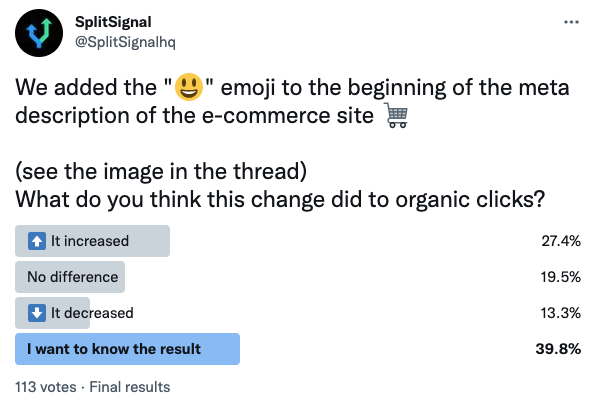Click the shopping cart emoji
Screen dimensions: 590x402
(x=396, y=115)
